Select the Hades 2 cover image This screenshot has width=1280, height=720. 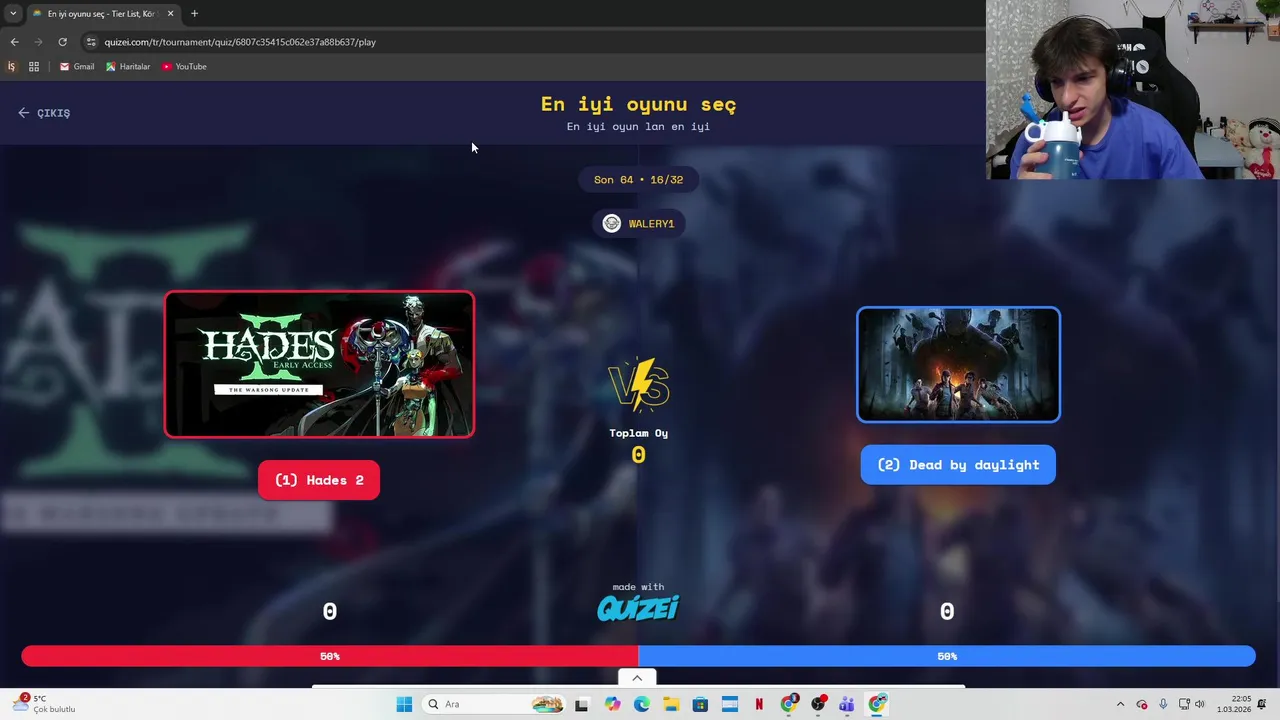pos(319,364)
